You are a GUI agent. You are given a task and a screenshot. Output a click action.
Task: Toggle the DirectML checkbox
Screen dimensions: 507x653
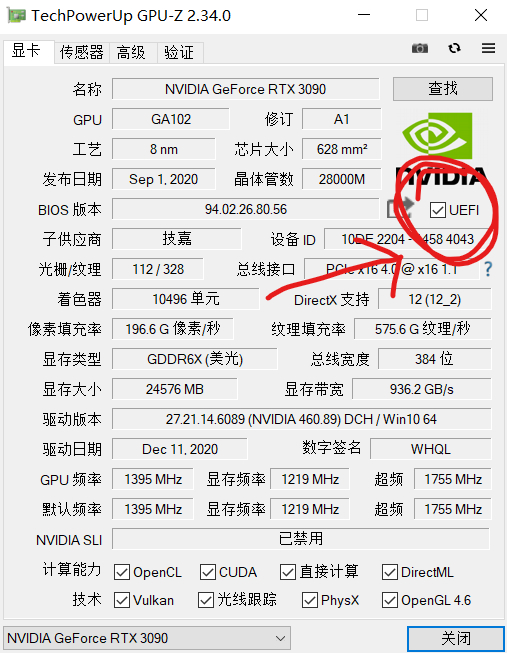(x=390, y=572)
